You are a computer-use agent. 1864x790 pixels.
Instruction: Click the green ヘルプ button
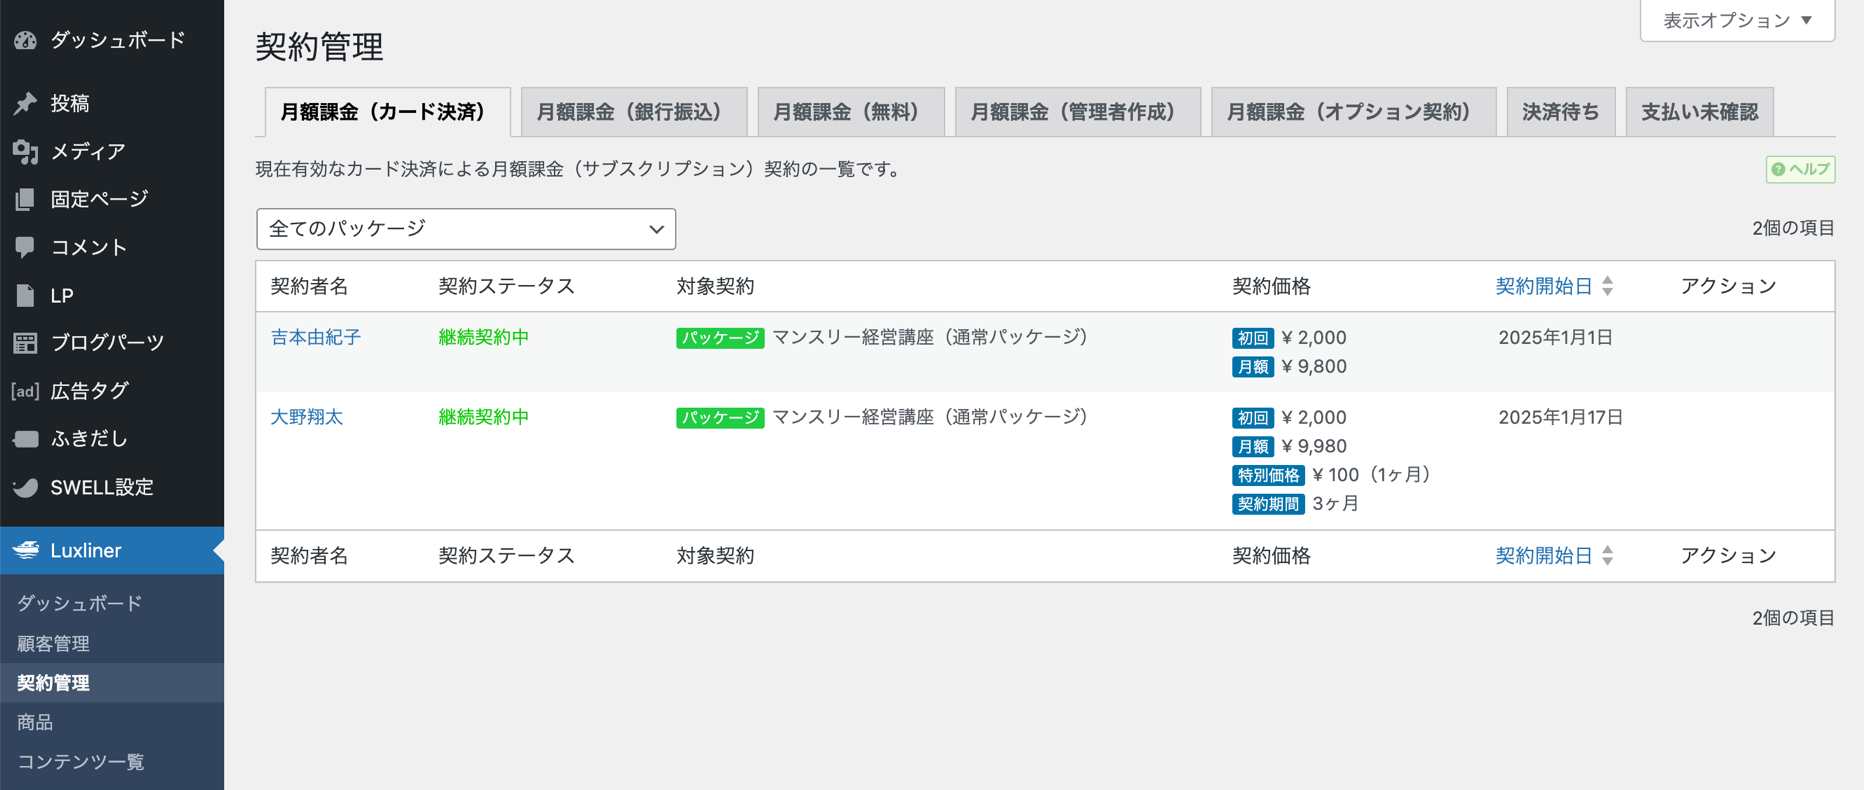pos(1800,169)
